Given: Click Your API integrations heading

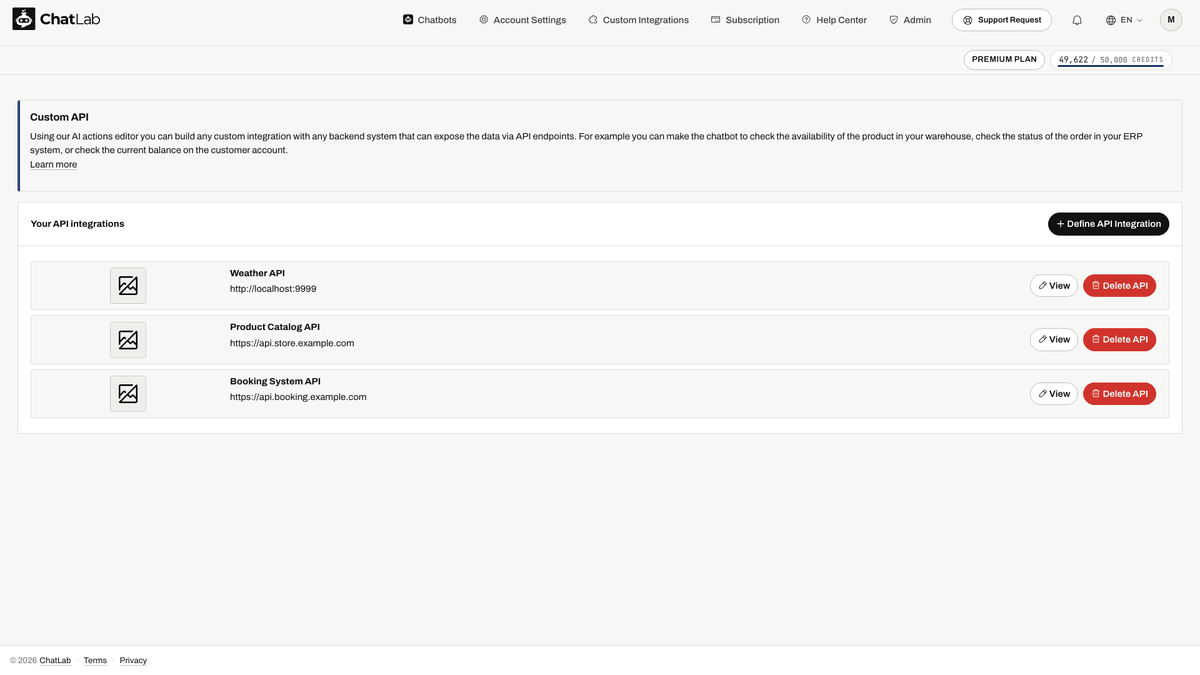Looking at the screenshot, I should point(78,224).
